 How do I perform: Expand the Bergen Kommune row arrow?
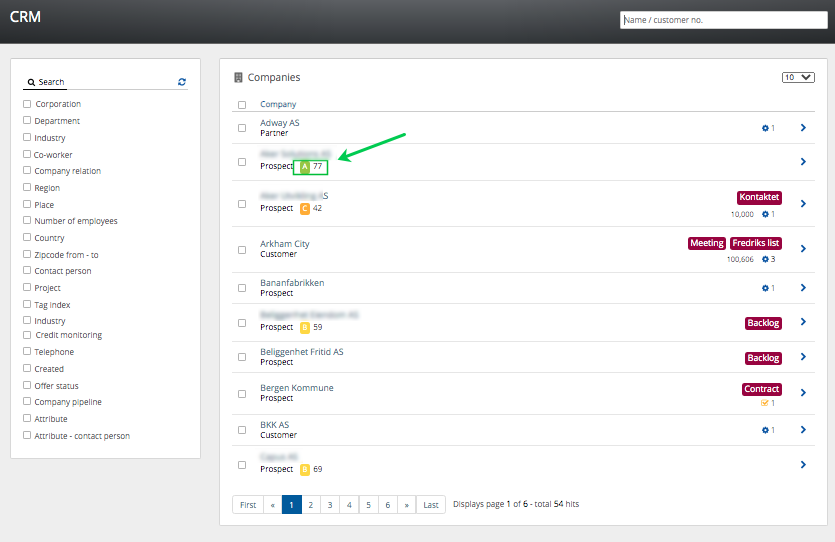pyautogui.click(x=802, y=393)
